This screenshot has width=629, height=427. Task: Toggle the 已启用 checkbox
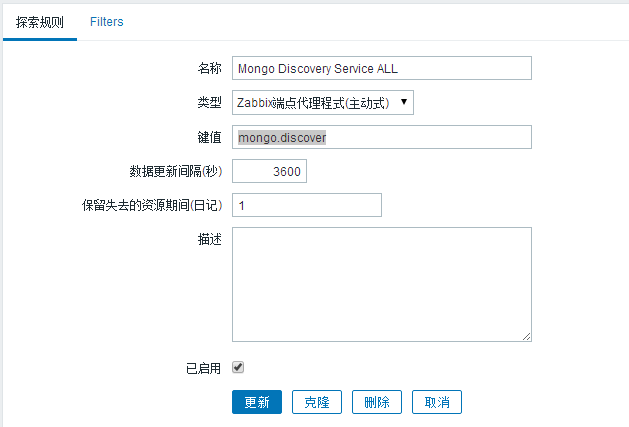[238, 367]
